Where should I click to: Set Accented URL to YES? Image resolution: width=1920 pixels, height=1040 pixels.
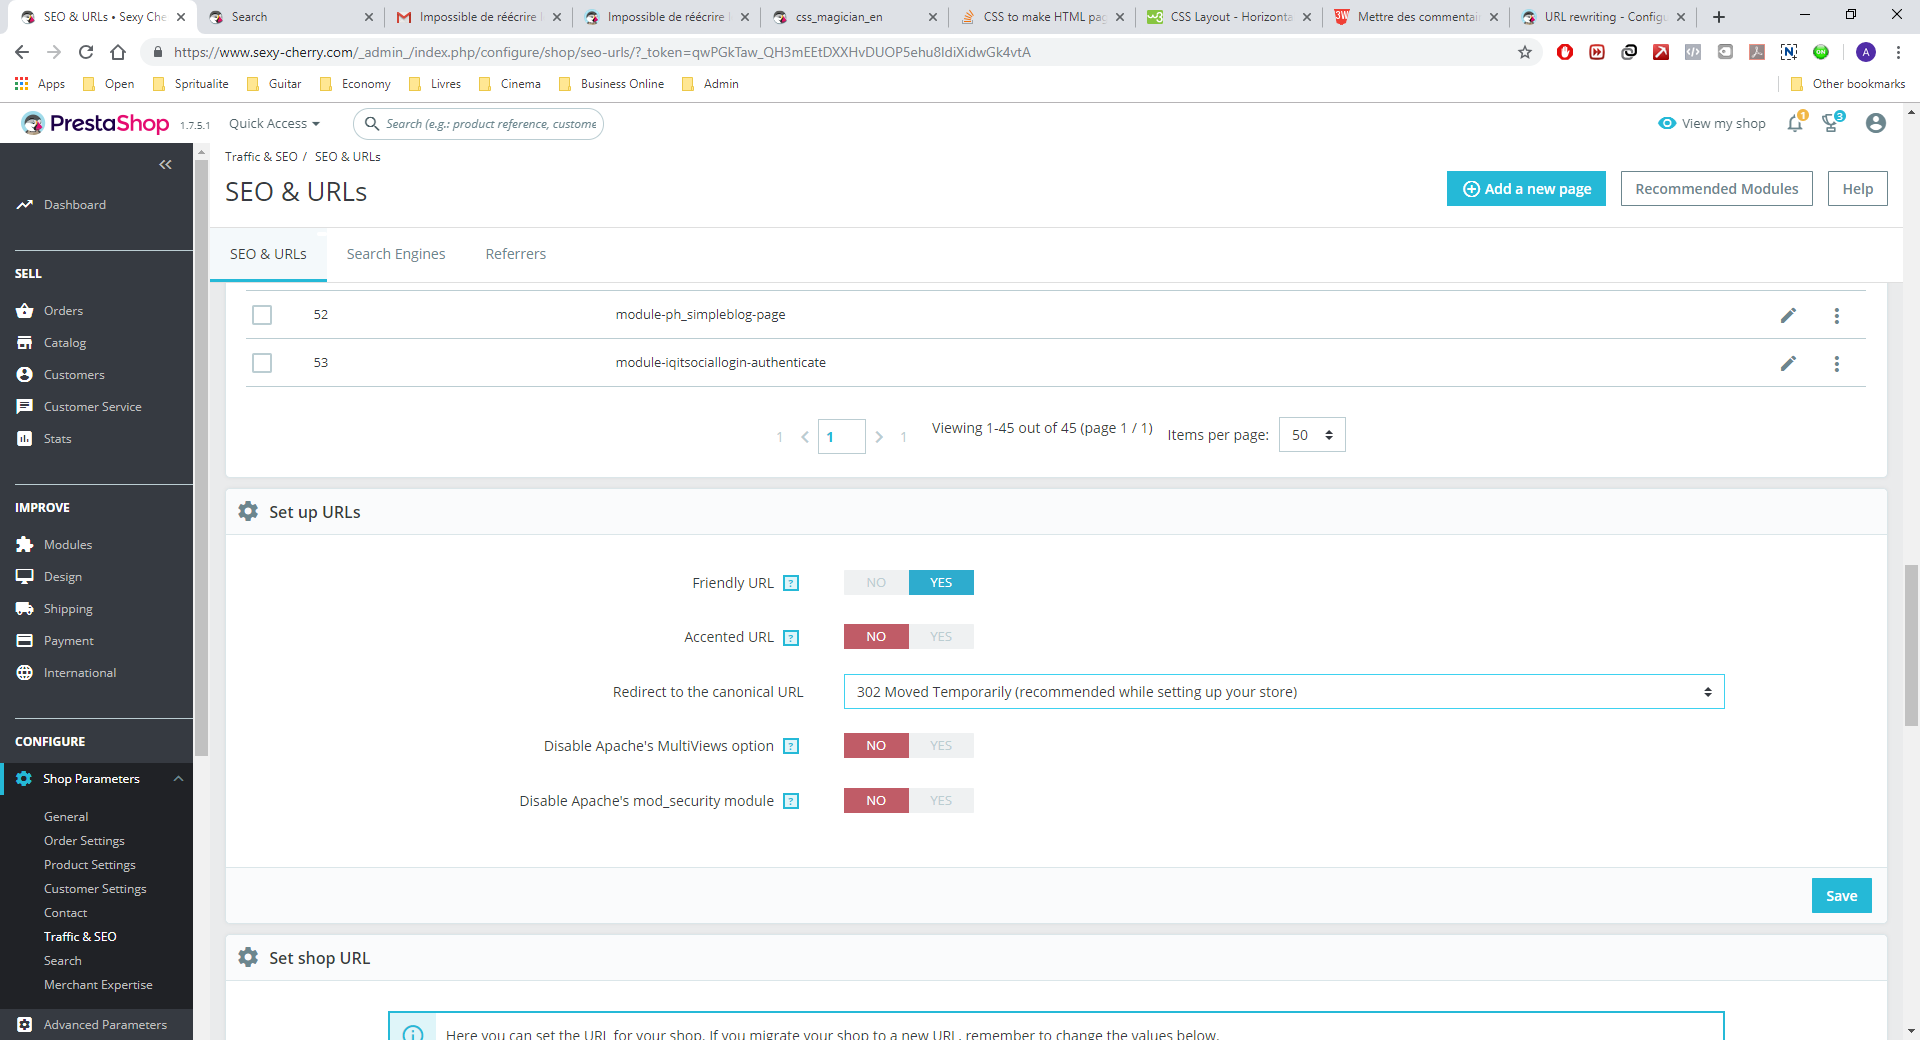coord(941,637)
